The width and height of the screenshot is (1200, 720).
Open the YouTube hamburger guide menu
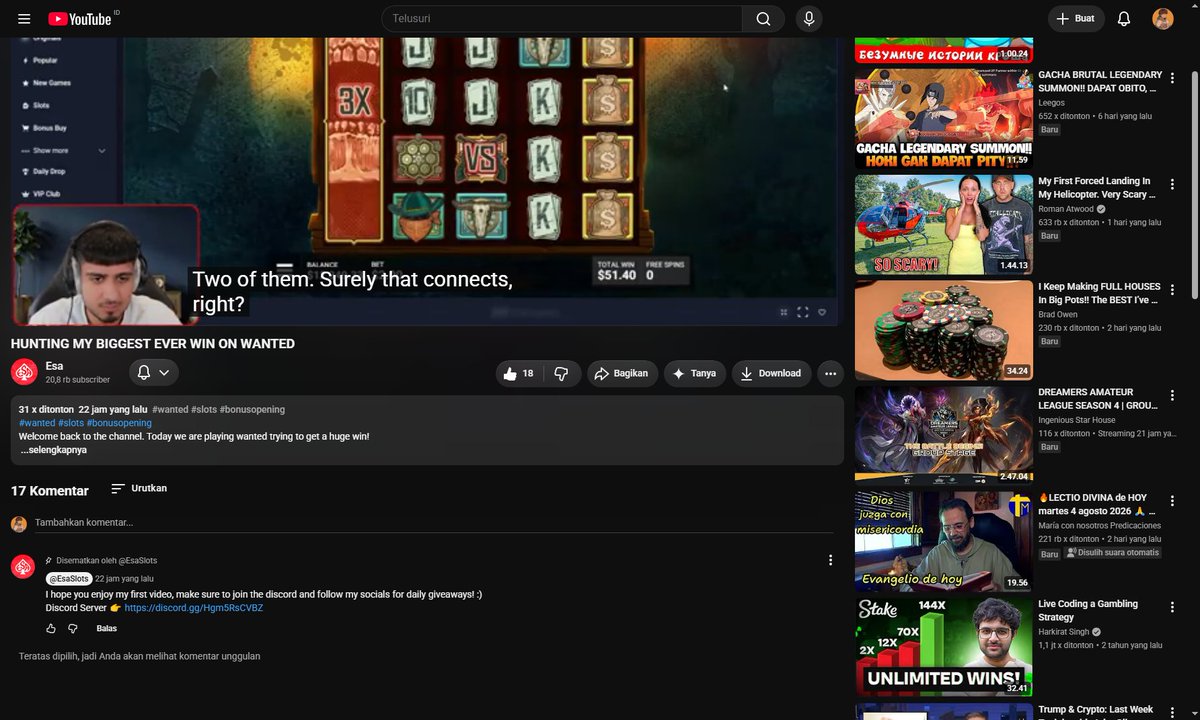[x=24, y=19]
